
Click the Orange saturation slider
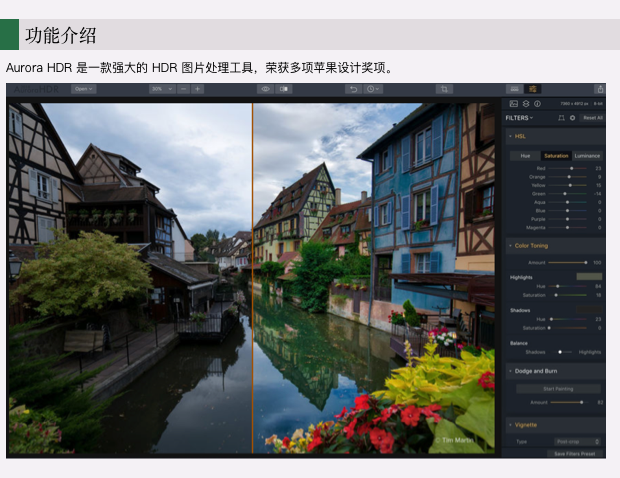click(567, 177)
